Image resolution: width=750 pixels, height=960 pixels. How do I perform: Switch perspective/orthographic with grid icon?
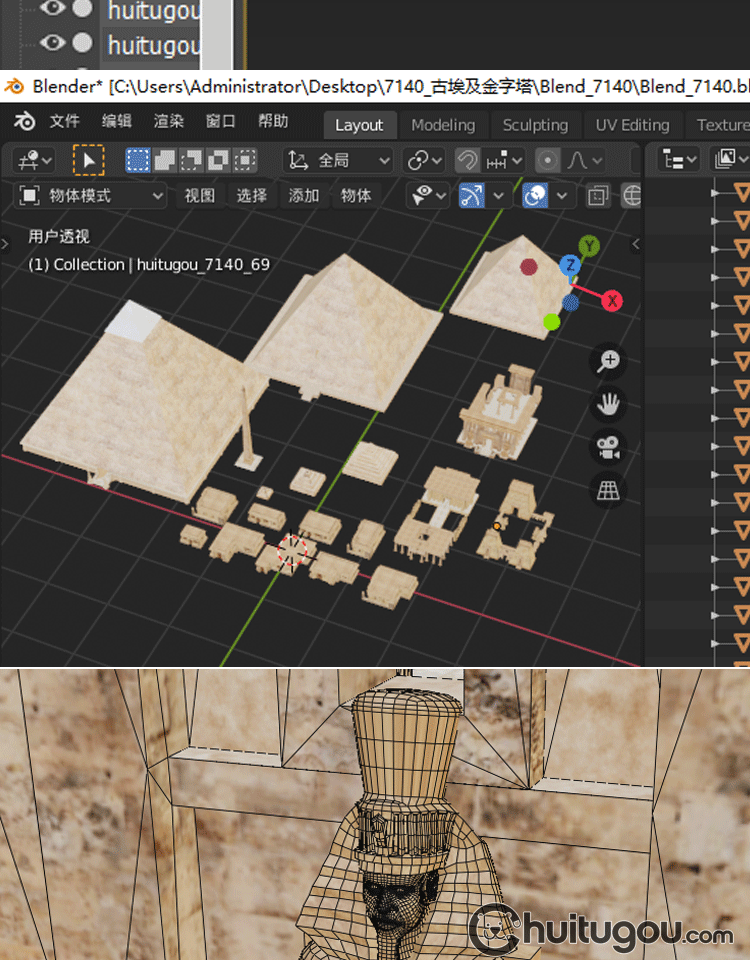coord(608,490)
